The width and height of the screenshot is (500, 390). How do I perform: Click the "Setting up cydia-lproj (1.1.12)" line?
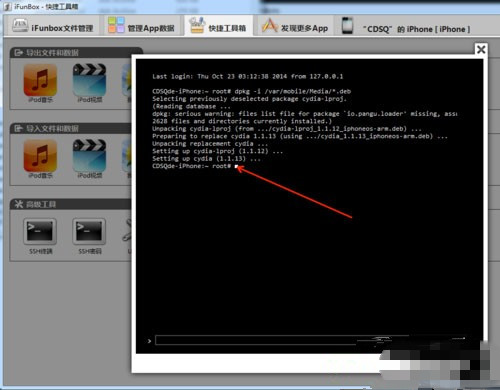(217, 151)
